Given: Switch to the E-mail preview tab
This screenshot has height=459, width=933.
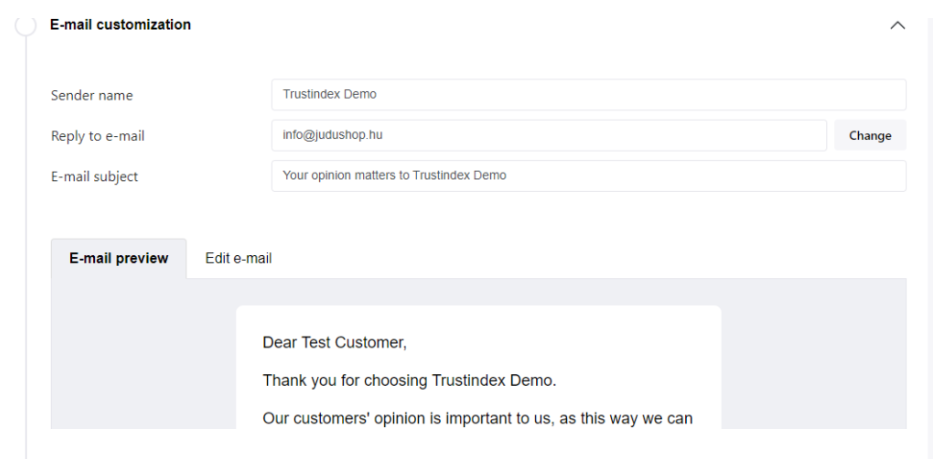Looking at the screenshot, I should point(118,258).
